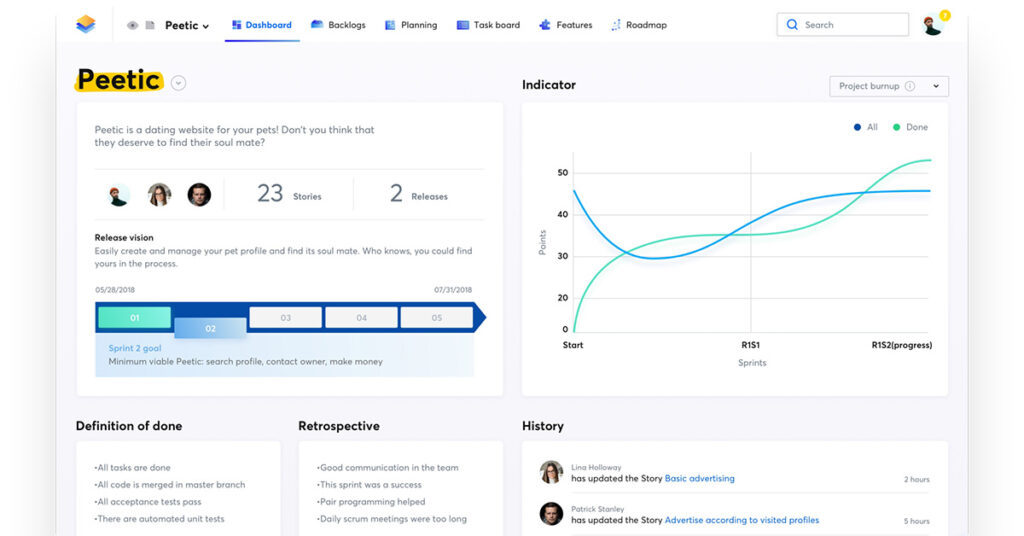Open the user profile avatar menu
This screenshot has height=536, width=1024.
(x=933, y=25)
